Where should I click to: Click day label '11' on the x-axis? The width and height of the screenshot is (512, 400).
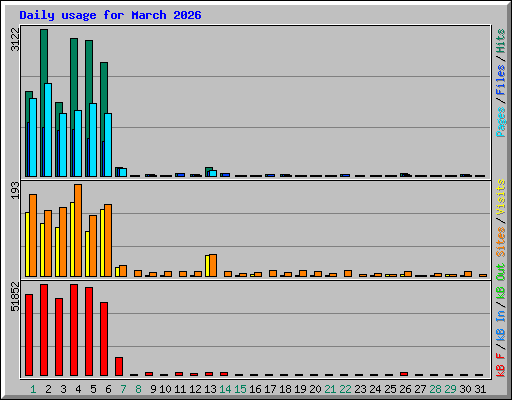click(180, 389)
